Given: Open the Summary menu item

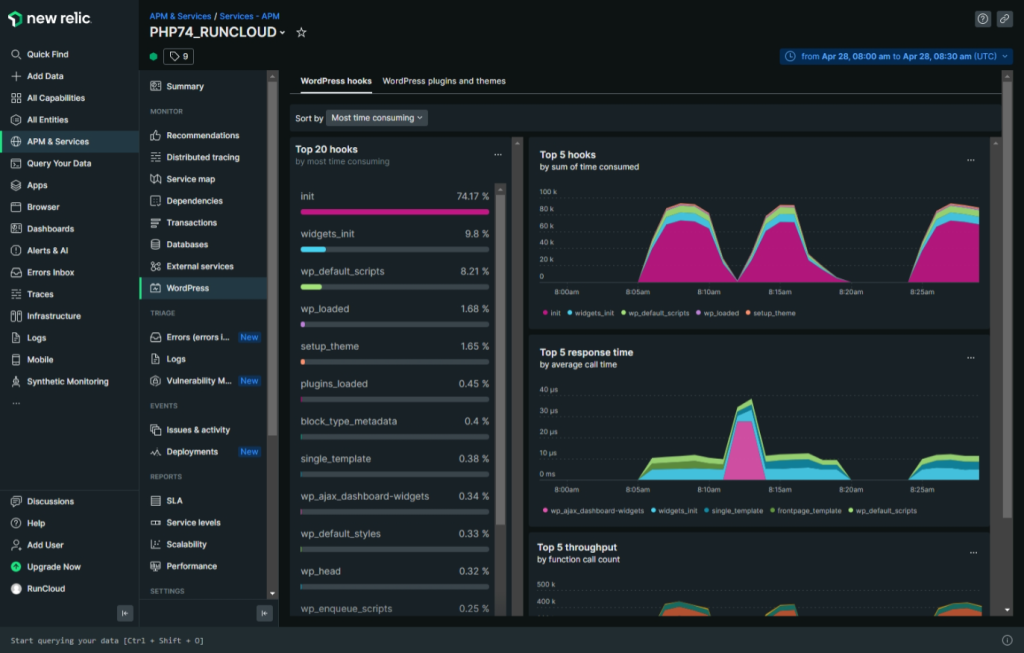Looking at the screenshot, I should (203, 86).
